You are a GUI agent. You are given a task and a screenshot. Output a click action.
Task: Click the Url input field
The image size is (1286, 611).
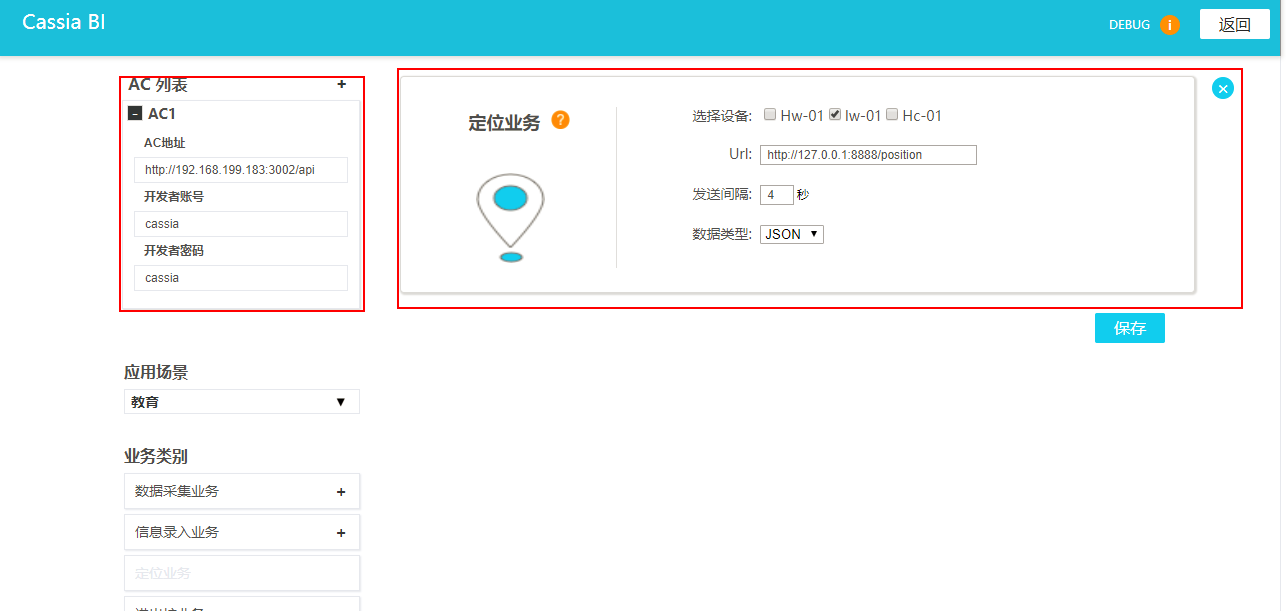pos(867,155)
